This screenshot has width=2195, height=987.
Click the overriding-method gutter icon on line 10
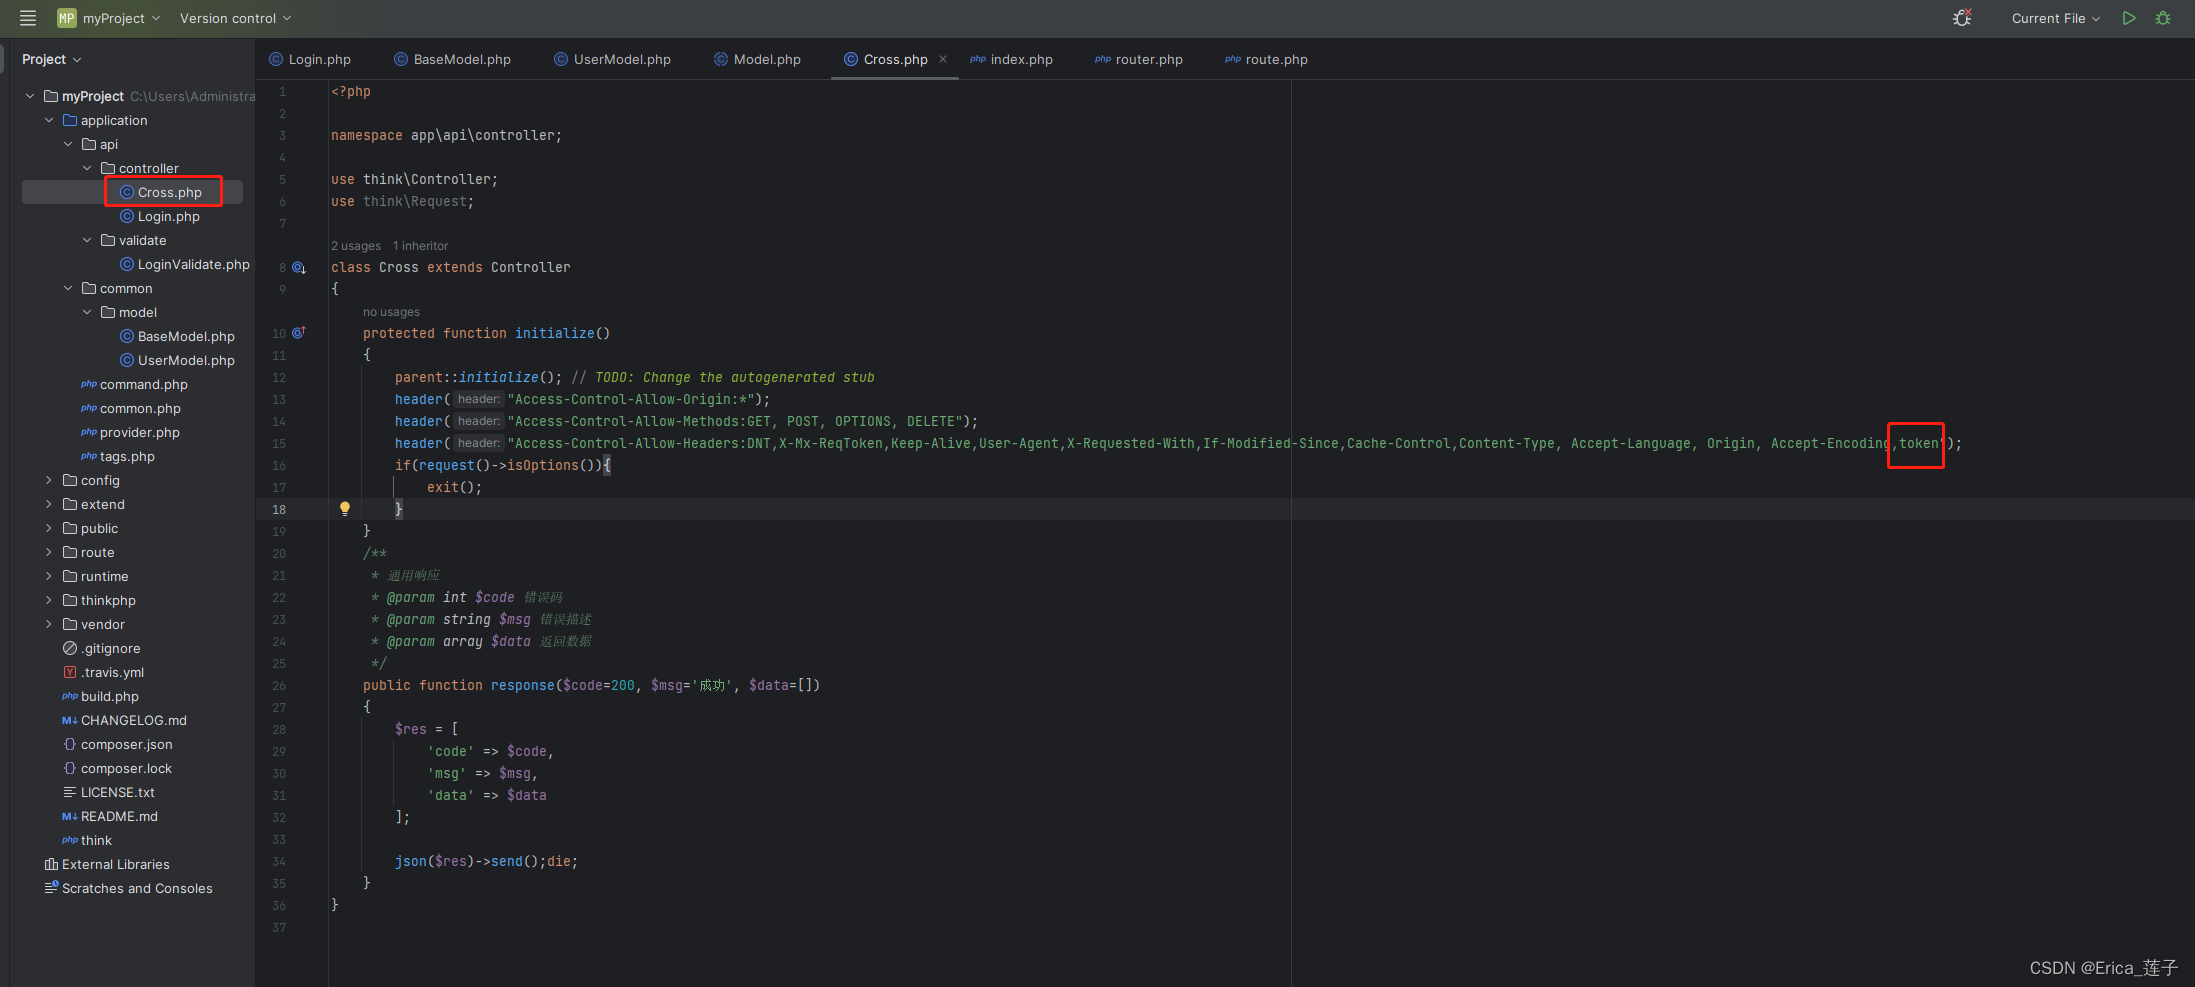(299, 333)
